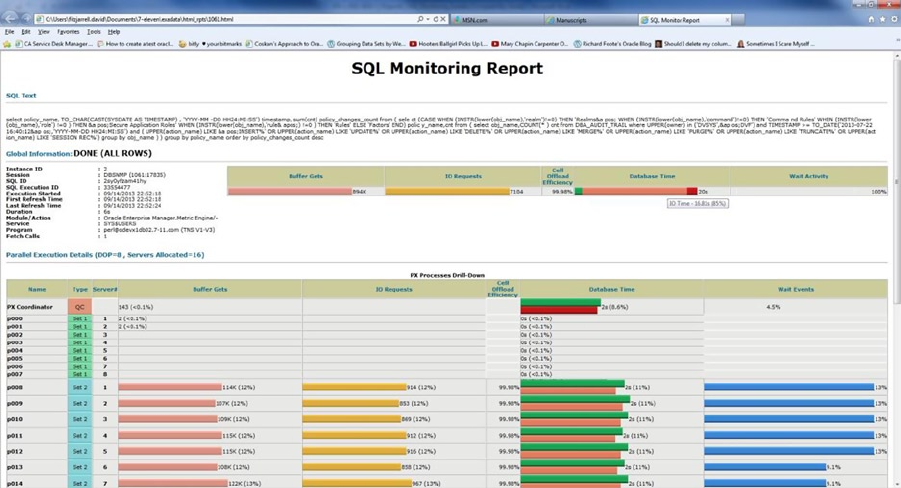The width and height of the screenshot is (901, 488).
Task: Click the p009 Buffer Gets bar (107K)
Action: (x=167, y=404)
